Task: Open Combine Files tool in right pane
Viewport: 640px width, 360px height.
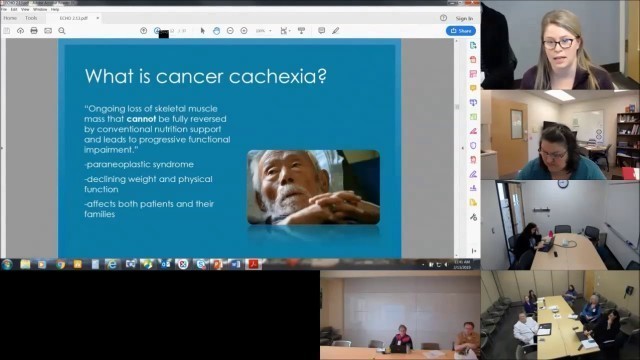Action: coord(473,102)
